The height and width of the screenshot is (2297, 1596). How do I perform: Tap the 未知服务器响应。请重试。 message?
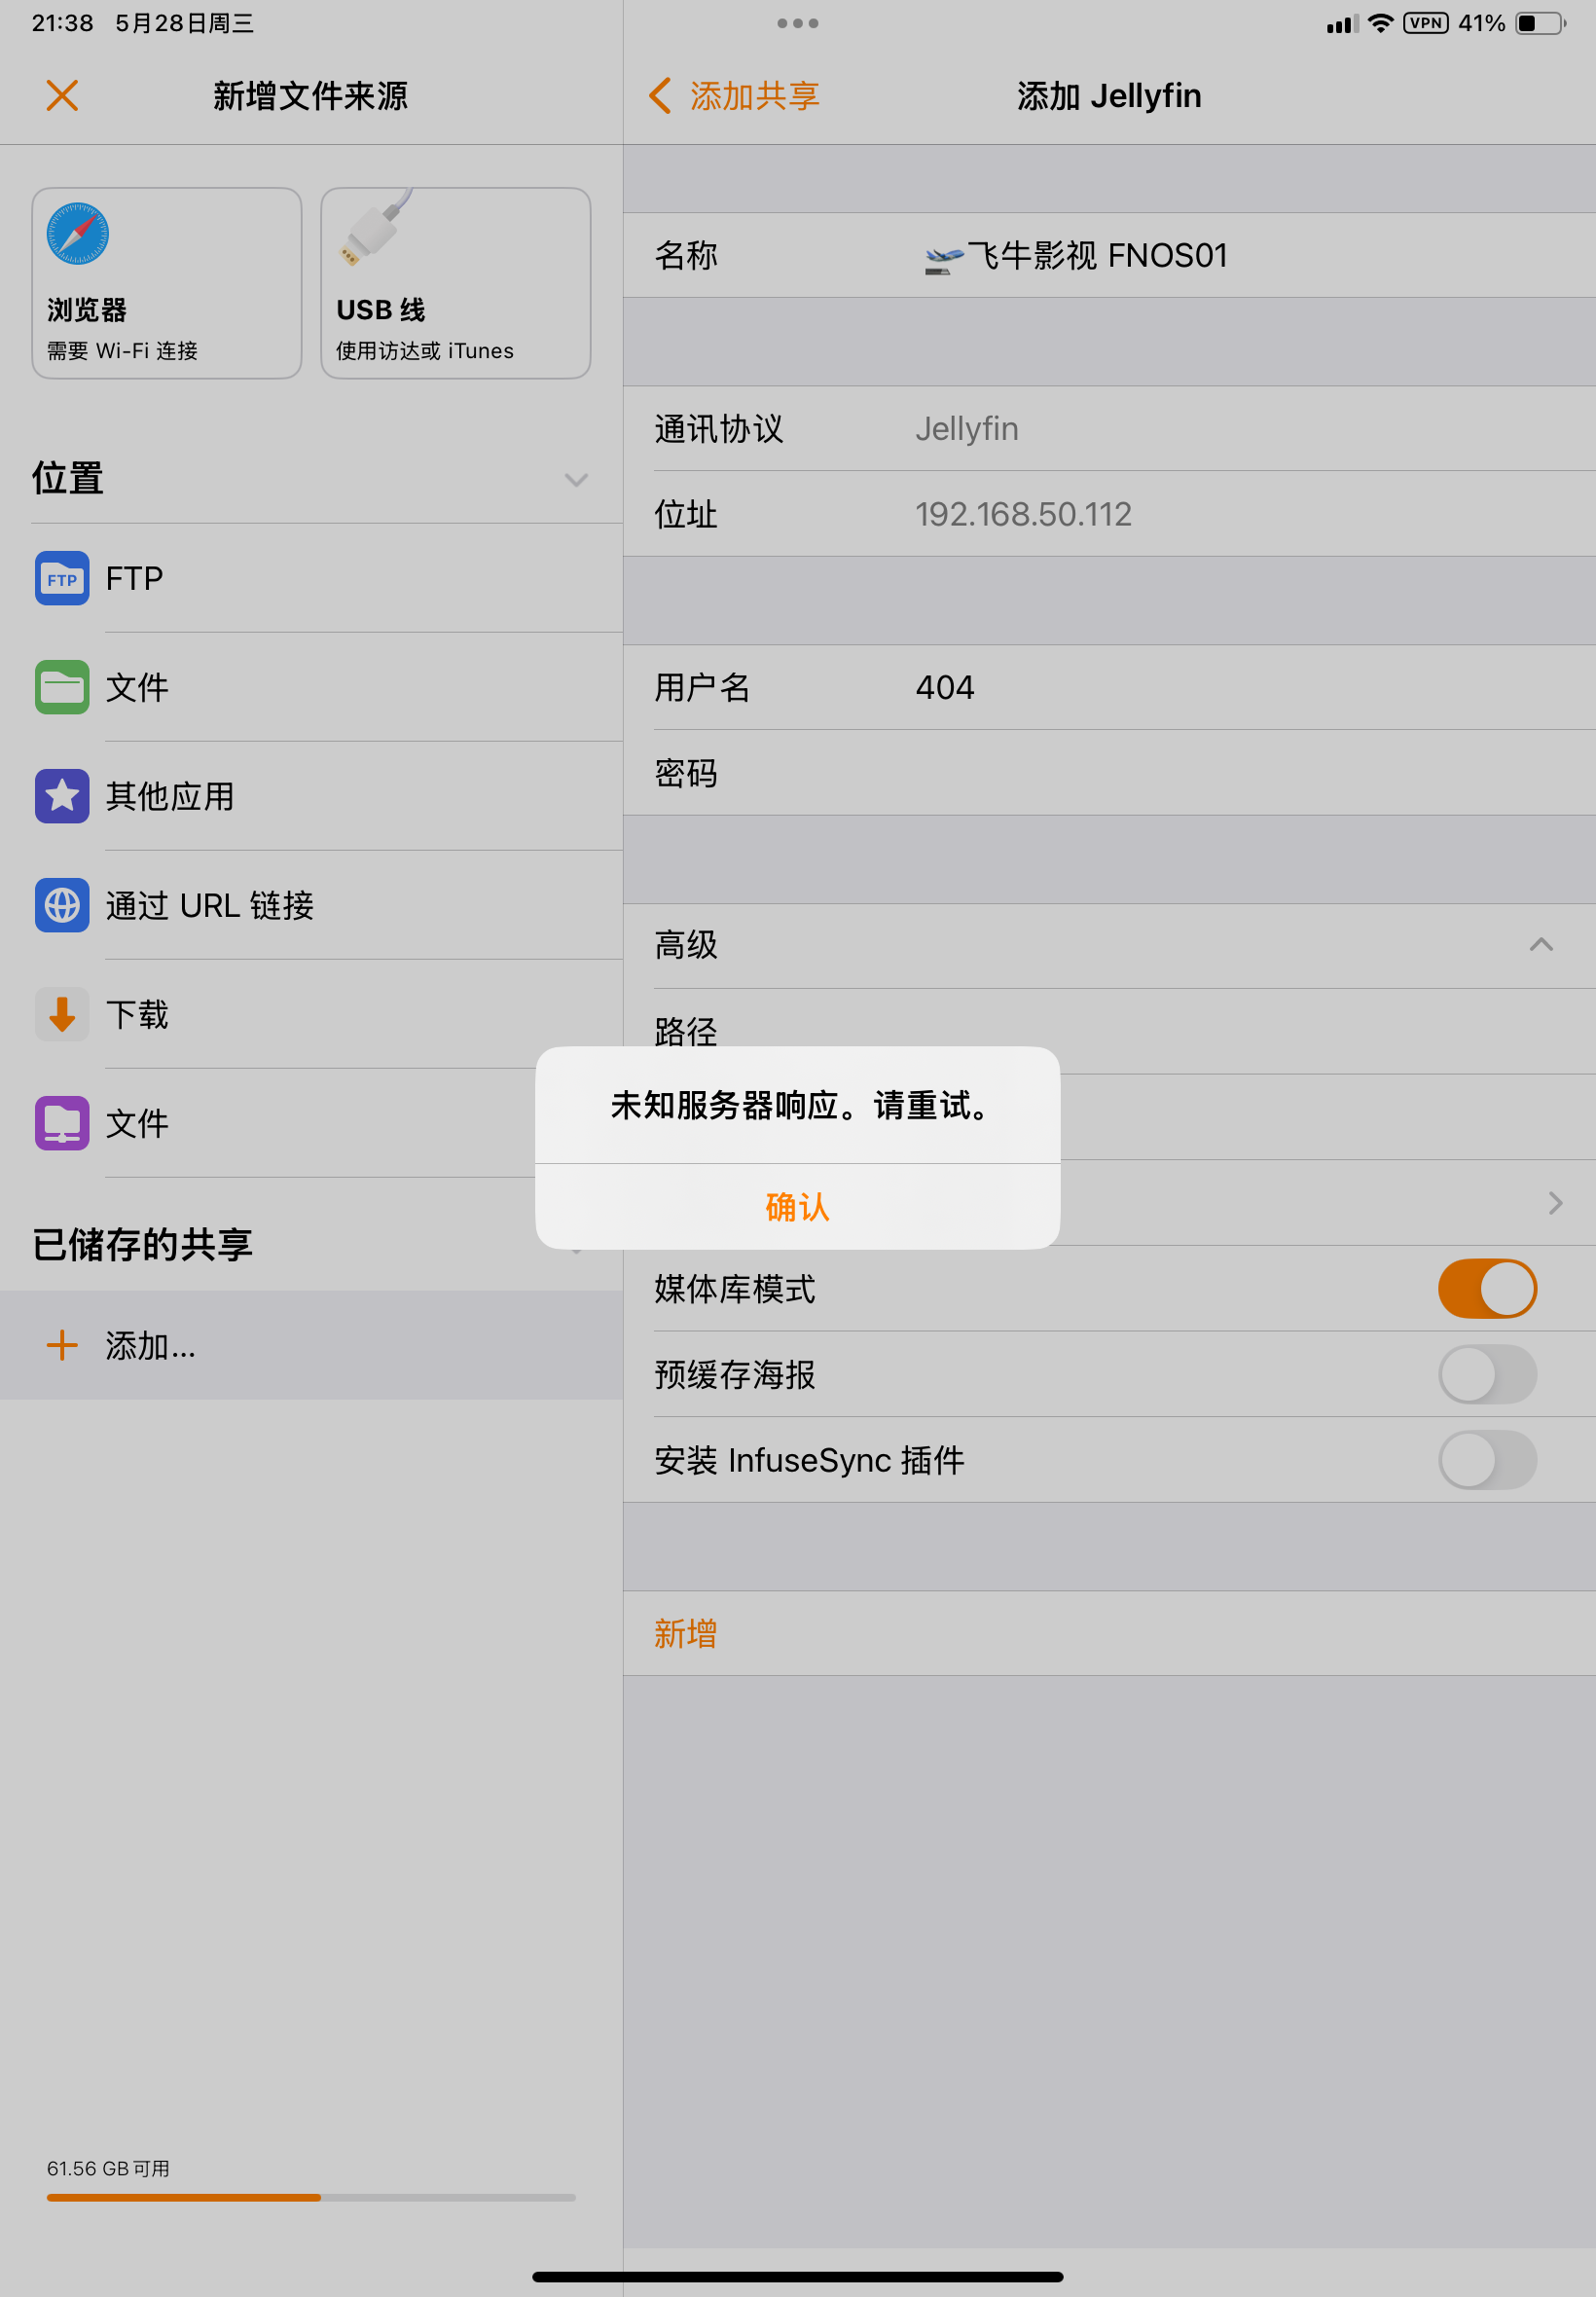[798, 1105]
